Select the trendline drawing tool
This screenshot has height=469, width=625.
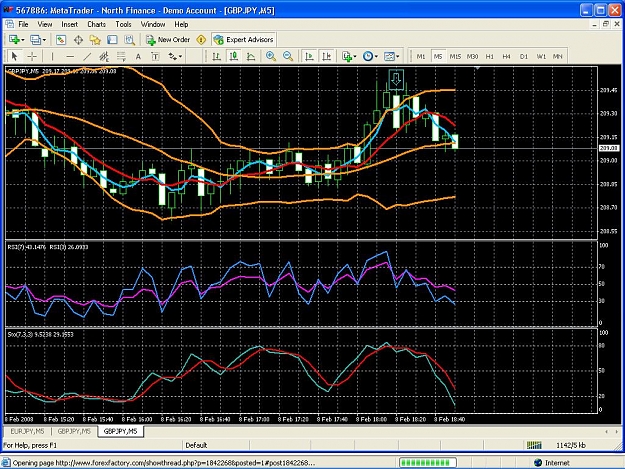tap(87, 56)
